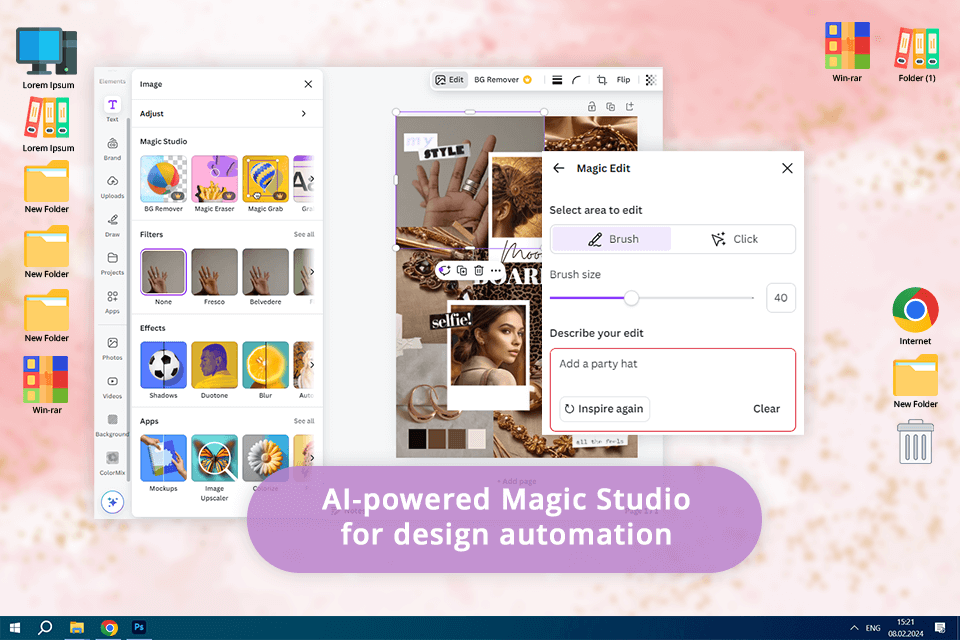Open the Image Upscaler app
Screen dimensions: 960x640
pos(214,468)
